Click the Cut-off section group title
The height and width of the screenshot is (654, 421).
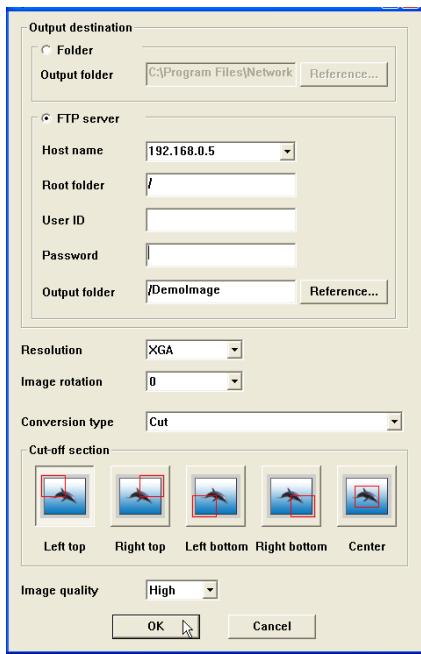point(69,450)
